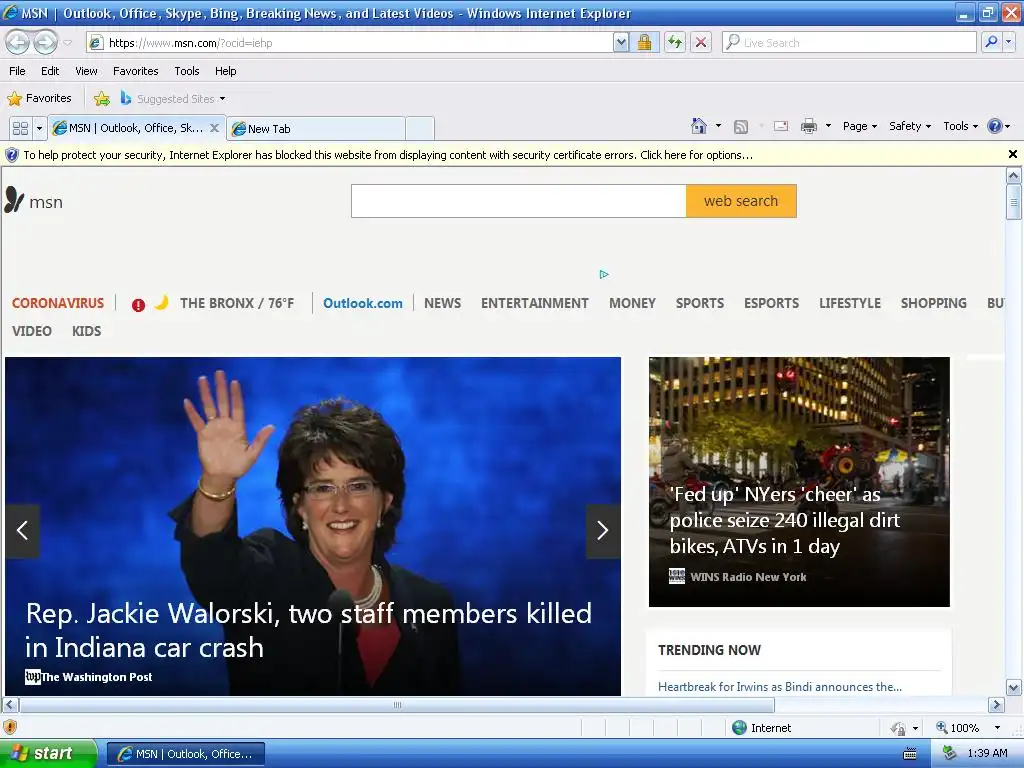
Task: Open Quick Tabs grid icon
Action: click(20, 128)
